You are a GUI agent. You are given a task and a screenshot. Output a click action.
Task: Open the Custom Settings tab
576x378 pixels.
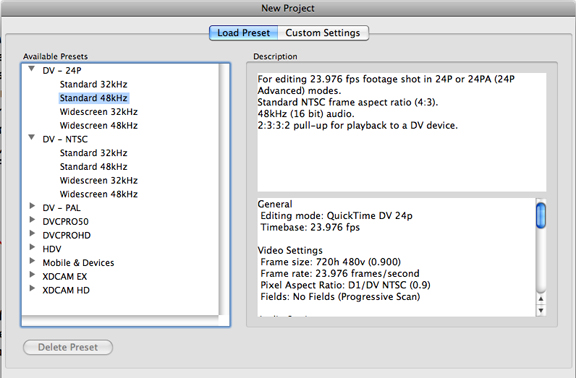[323, 33]
